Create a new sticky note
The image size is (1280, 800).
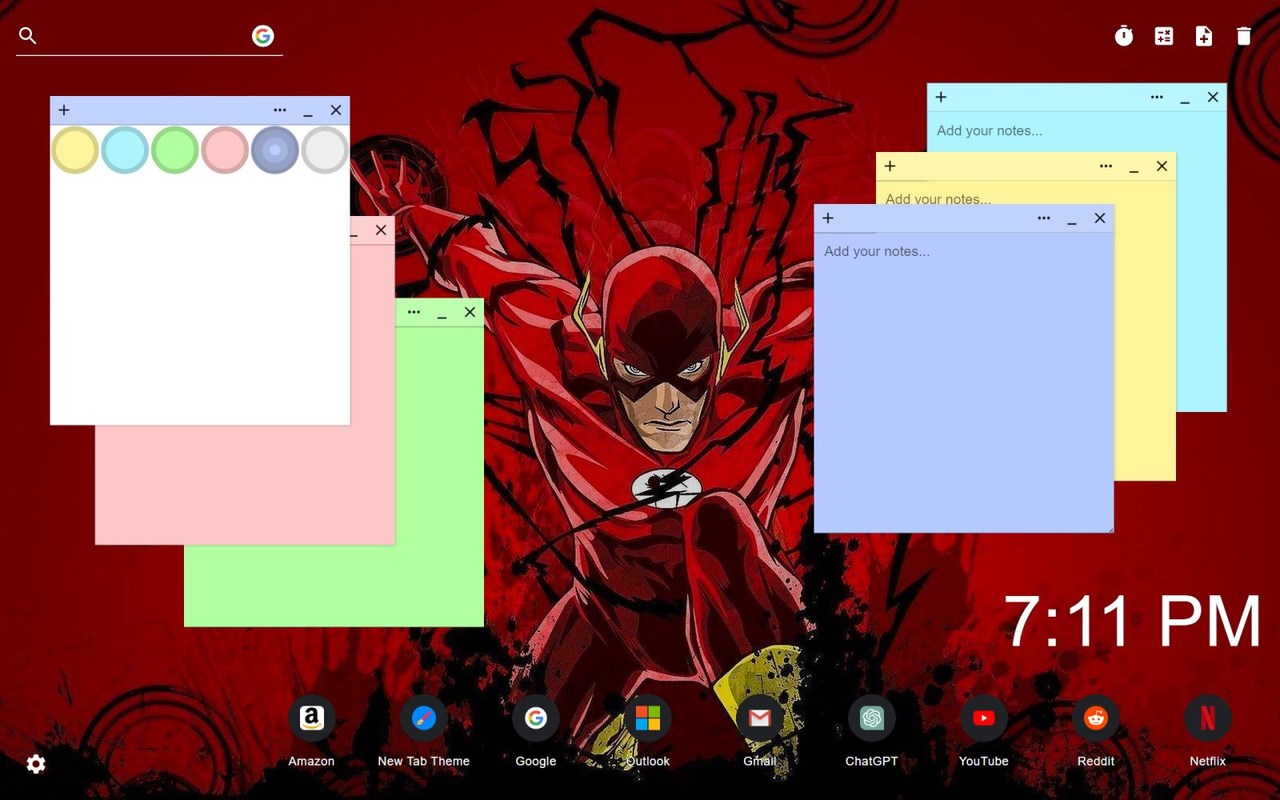coord(1204,36)
